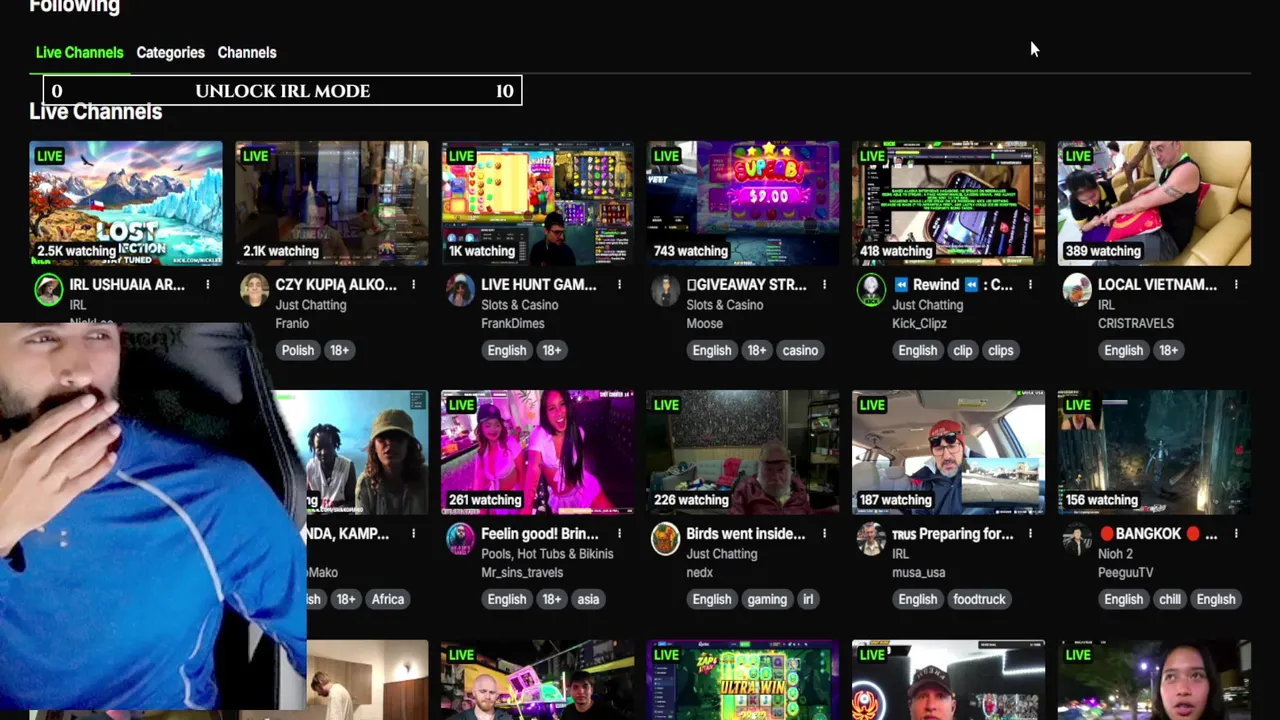Open Pools, Hot Tubs & Bikinis category
The width and height of the screenshot is (1280, 720).
coord(547,554)
